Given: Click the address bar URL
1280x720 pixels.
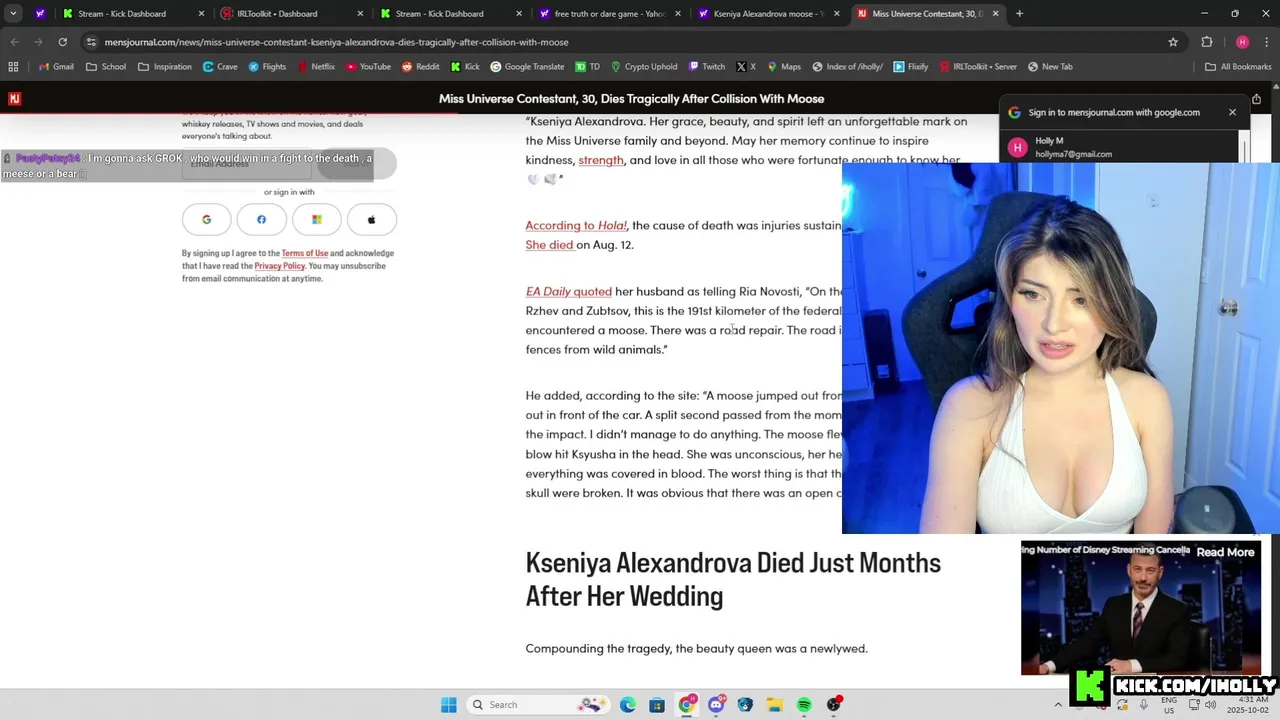Looking at the screenshot, I should tap(336, 42).
